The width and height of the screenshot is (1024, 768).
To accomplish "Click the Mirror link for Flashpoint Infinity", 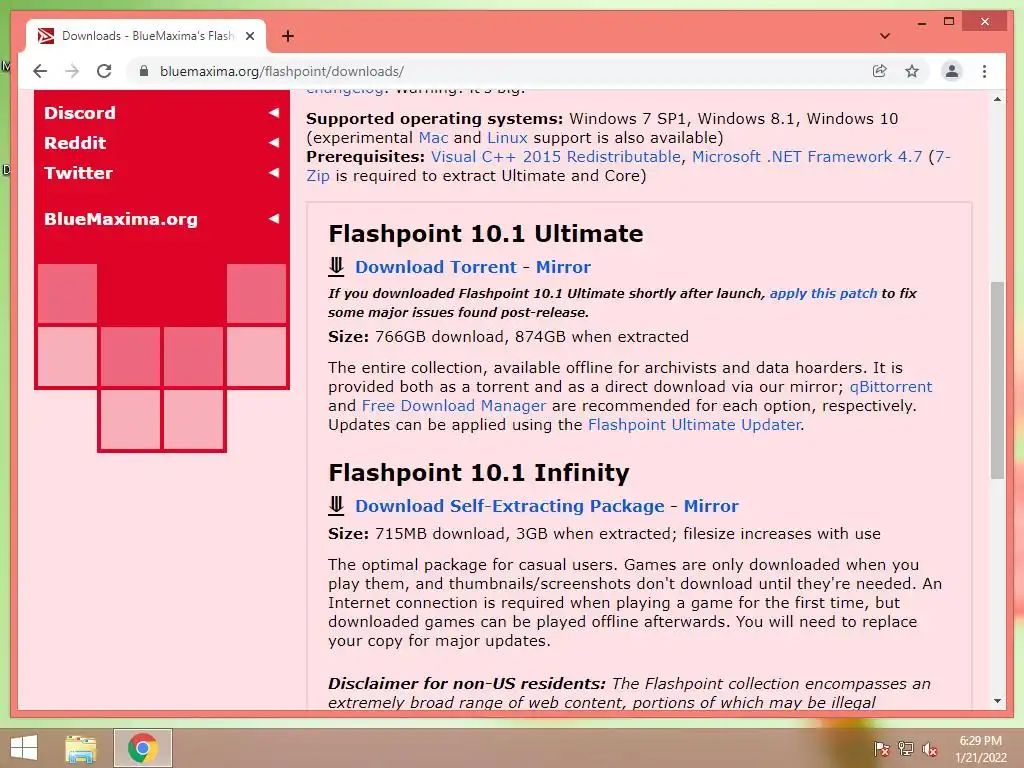I will point(711,506).
